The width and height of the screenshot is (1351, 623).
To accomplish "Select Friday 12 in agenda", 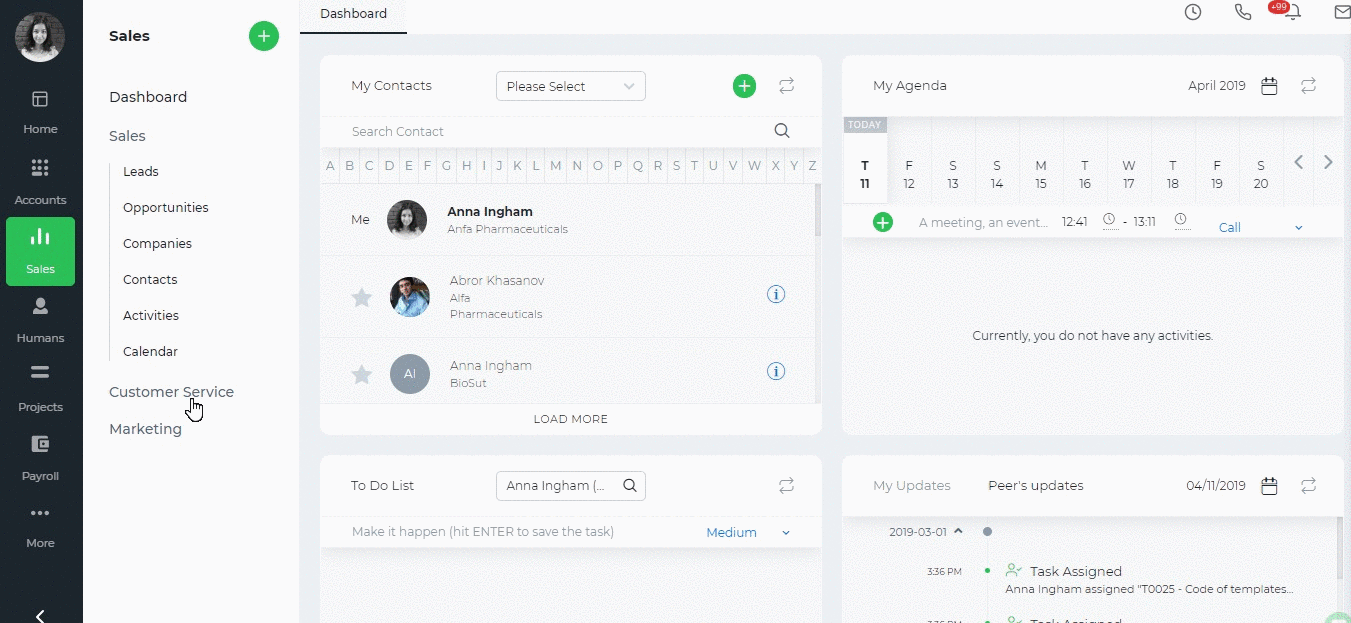I will point(909,174).
